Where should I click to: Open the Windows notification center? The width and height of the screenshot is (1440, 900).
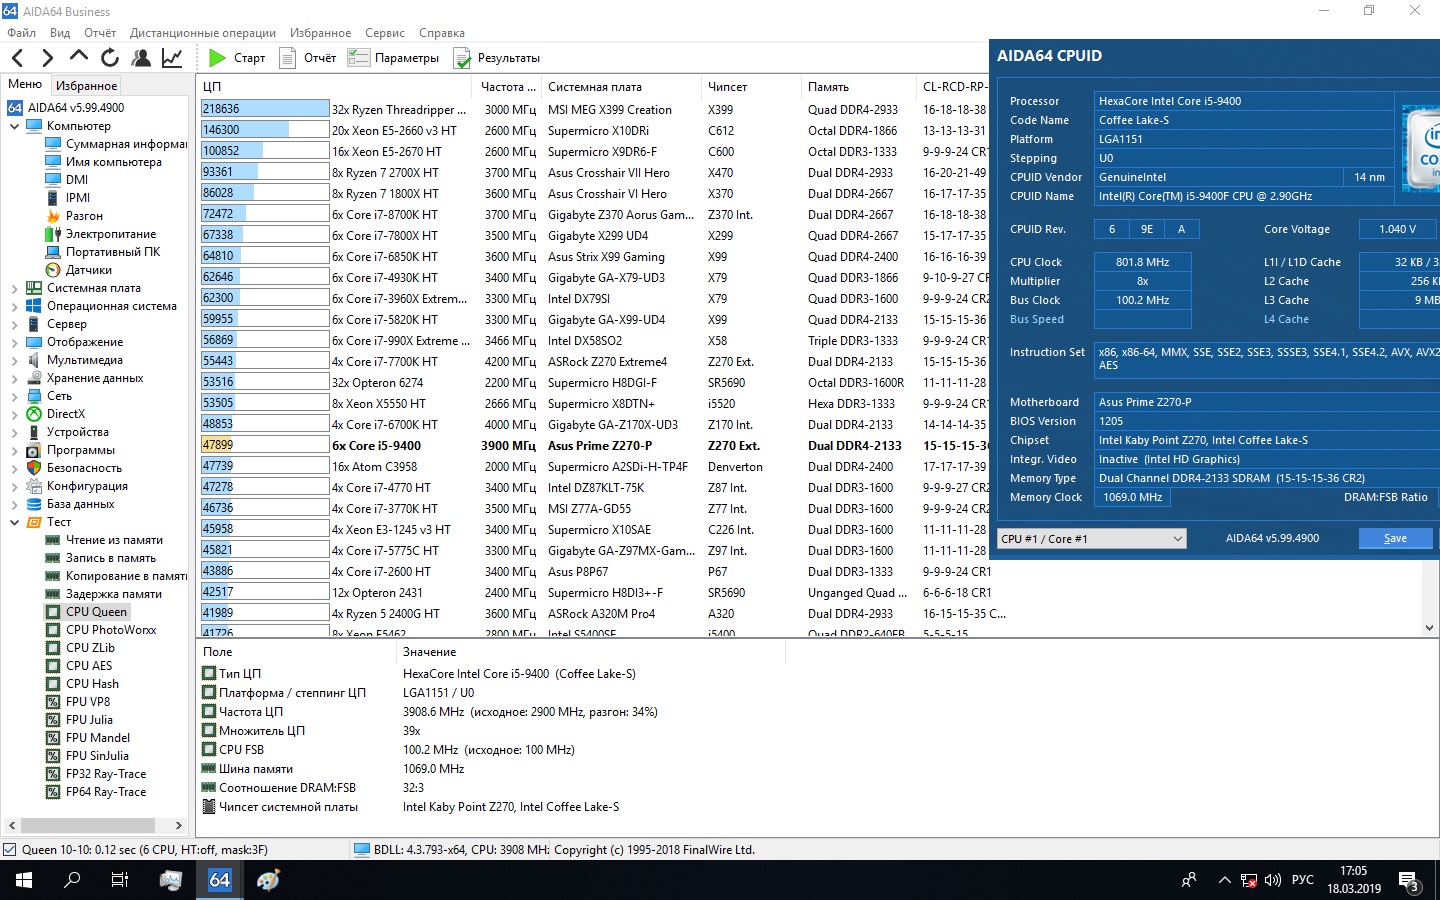tap(1409, 881)
